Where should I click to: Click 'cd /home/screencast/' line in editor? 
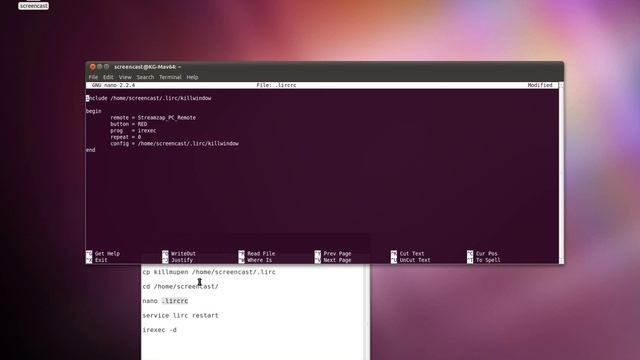(x=180, y=287)
